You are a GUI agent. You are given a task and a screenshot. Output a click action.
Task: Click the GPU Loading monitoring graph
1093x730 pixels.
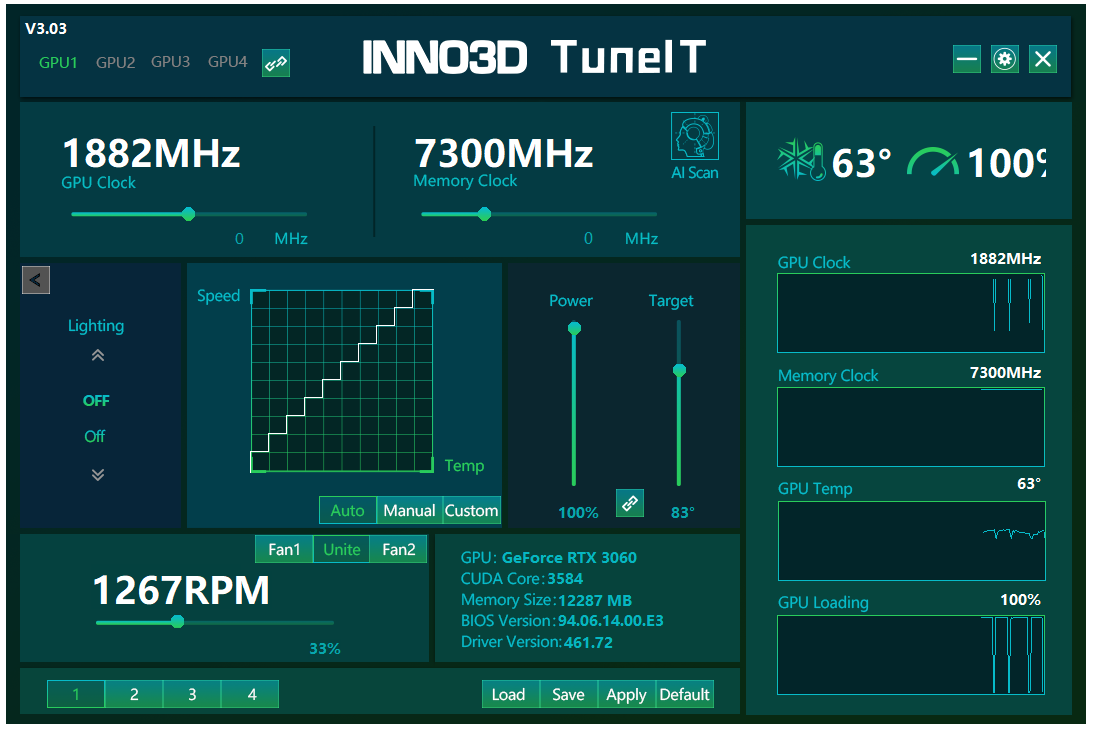pyautogui.click(x=910, y=655)
